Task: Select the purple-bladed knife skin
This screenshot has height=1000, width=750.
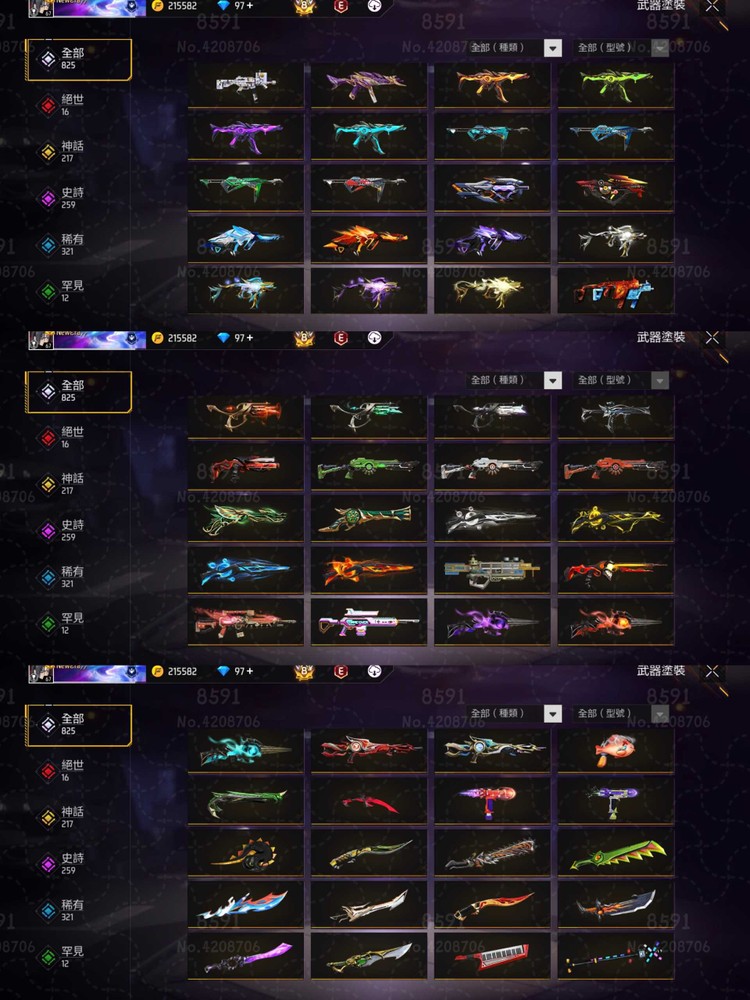Action: tap(246, 955)
